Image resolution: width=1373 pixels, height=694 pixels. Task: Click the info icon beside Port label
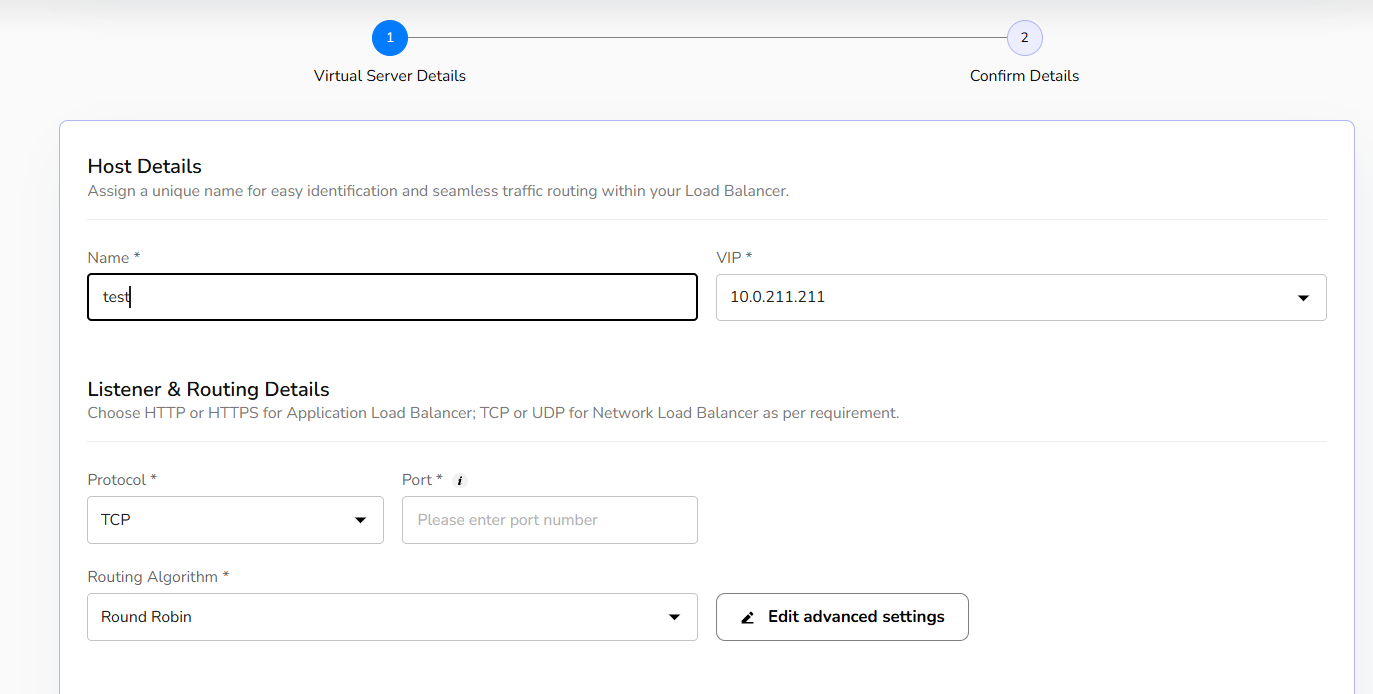460,481
